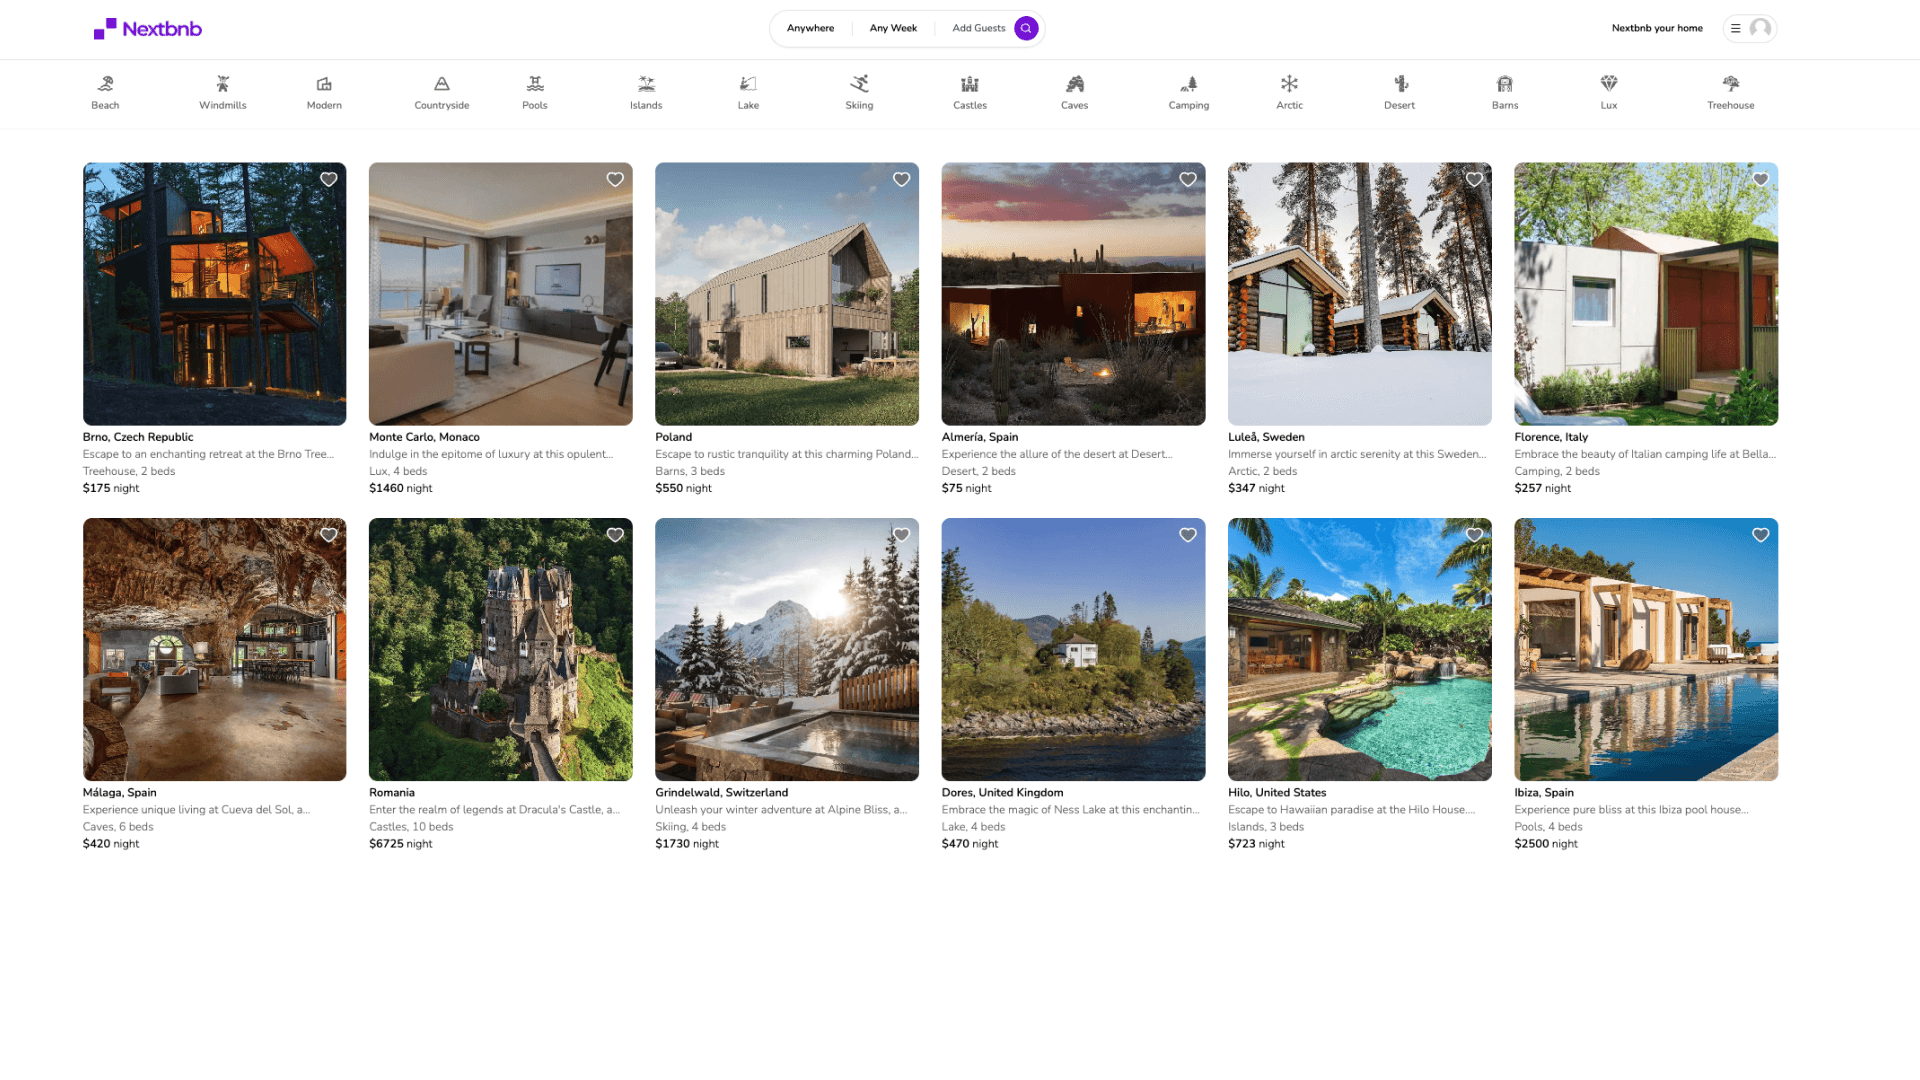Choose the Castles category icon

(969, 84)
